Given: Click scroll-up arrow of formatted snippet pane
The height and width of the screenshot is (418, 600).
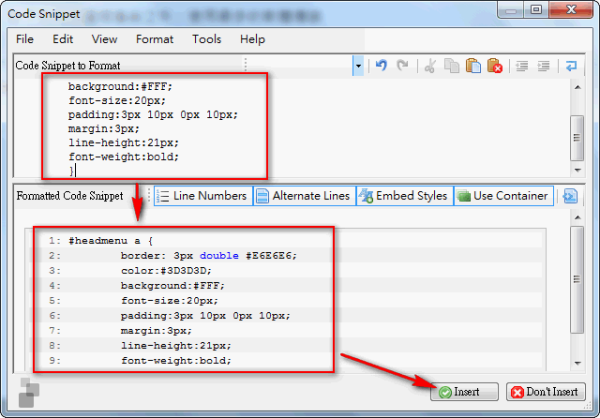Looking at the screenshot, I should click(577, 218).
